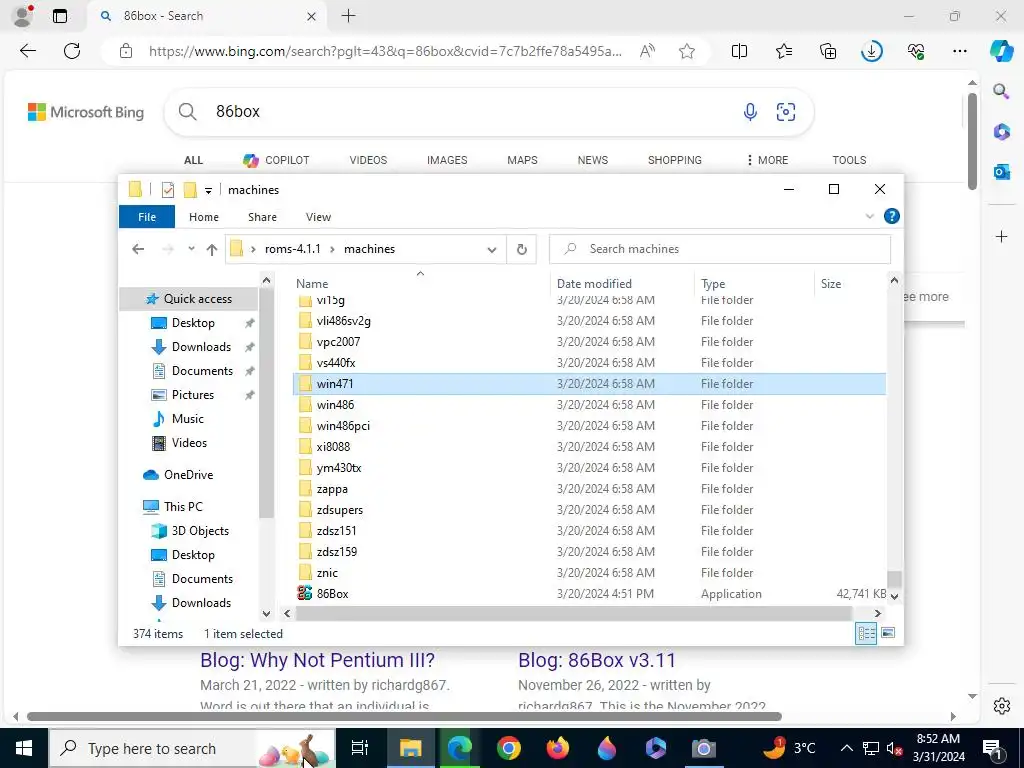Click the Explorer back arrow
This screenshot has width=1024, height=768.
[138, 249]
